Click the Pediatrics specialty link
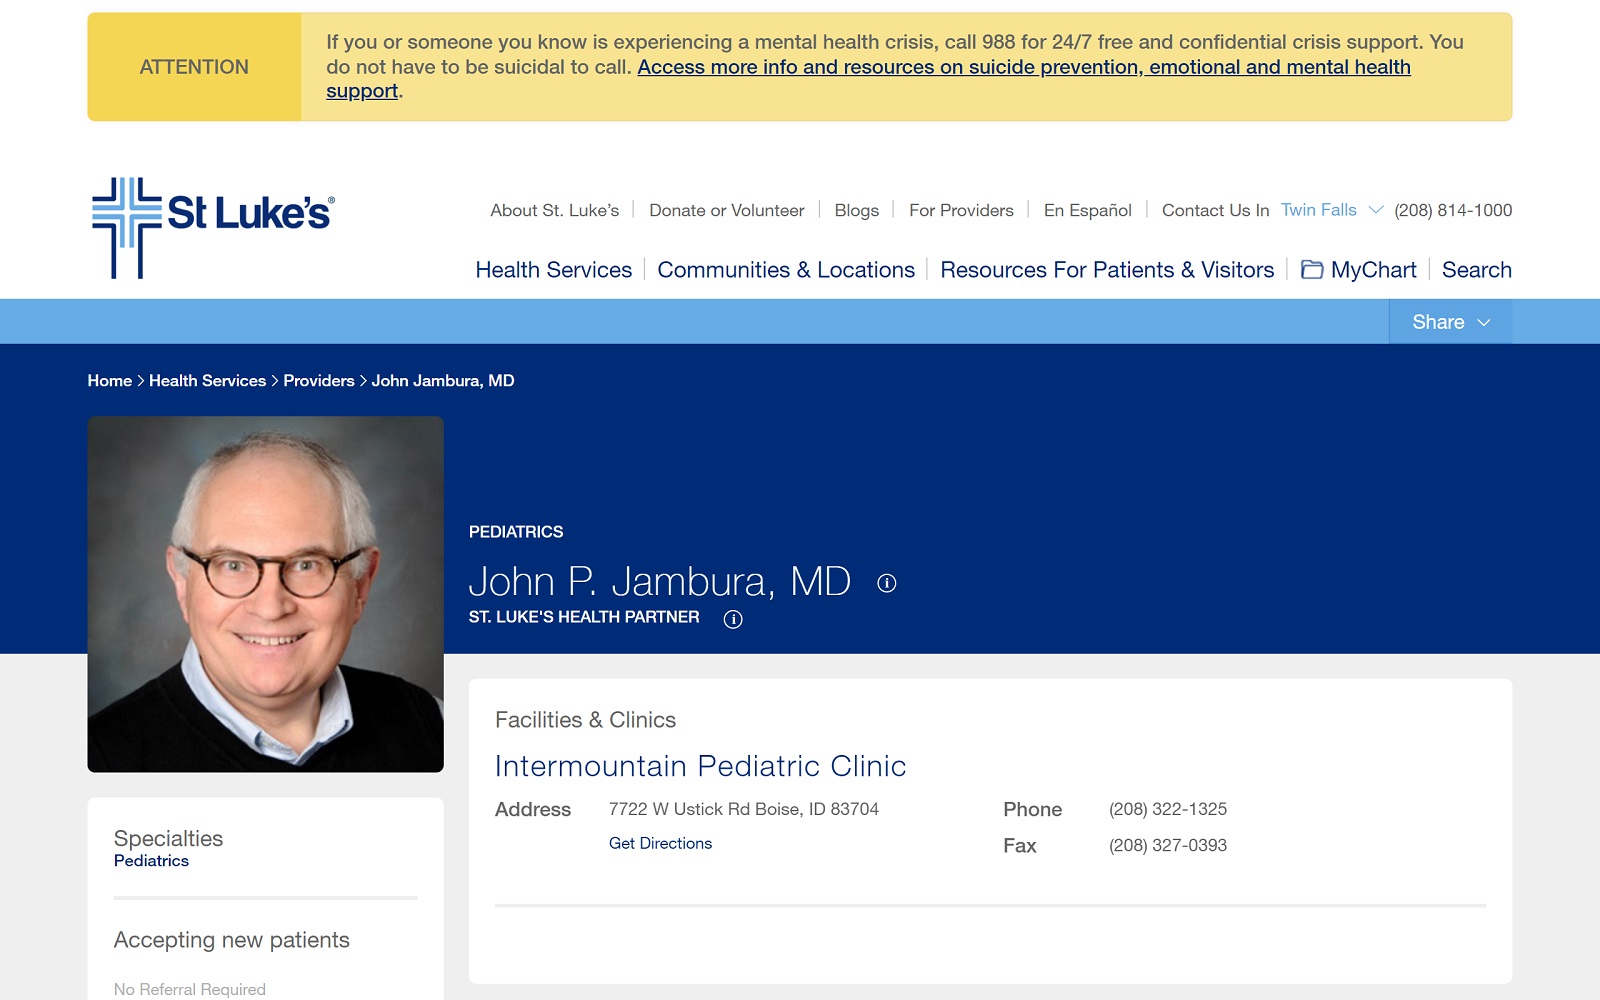Image resolution: width=1600 pixels, height=1000 pixels. pyautogui.click(x=151, y=861)
